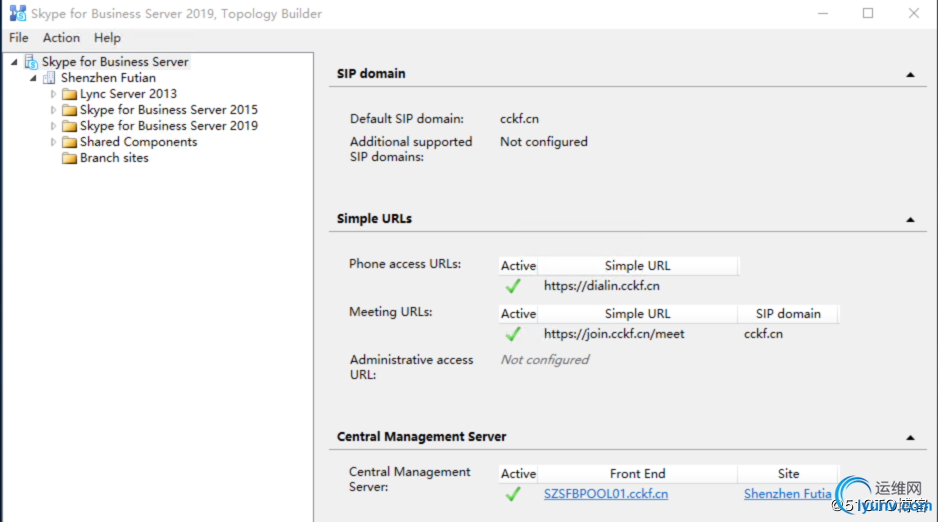The width and height of the screenshot is (938, 522).
Task: Click the Active column header under Meeting URLs
Action: pyautogui.click(x=518, y=314)
